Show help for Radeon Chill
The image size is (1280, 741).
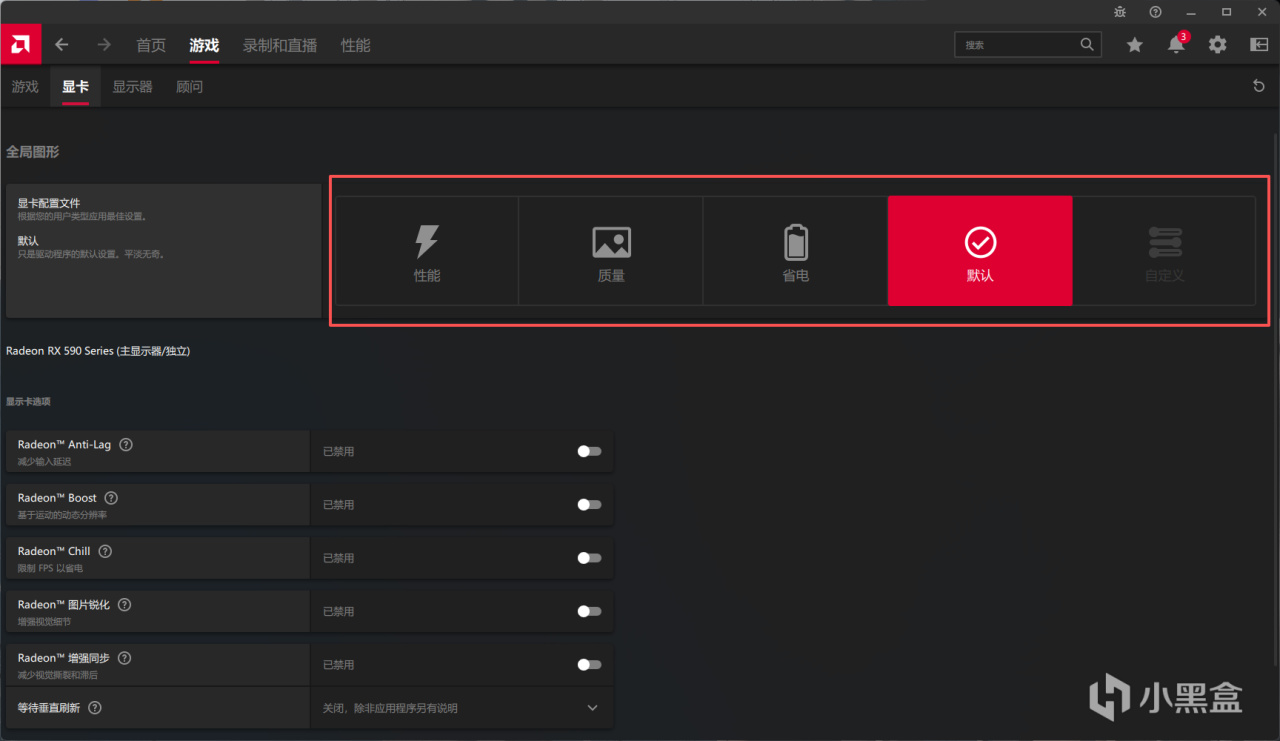pyautogui.click(x=105, y=551)
